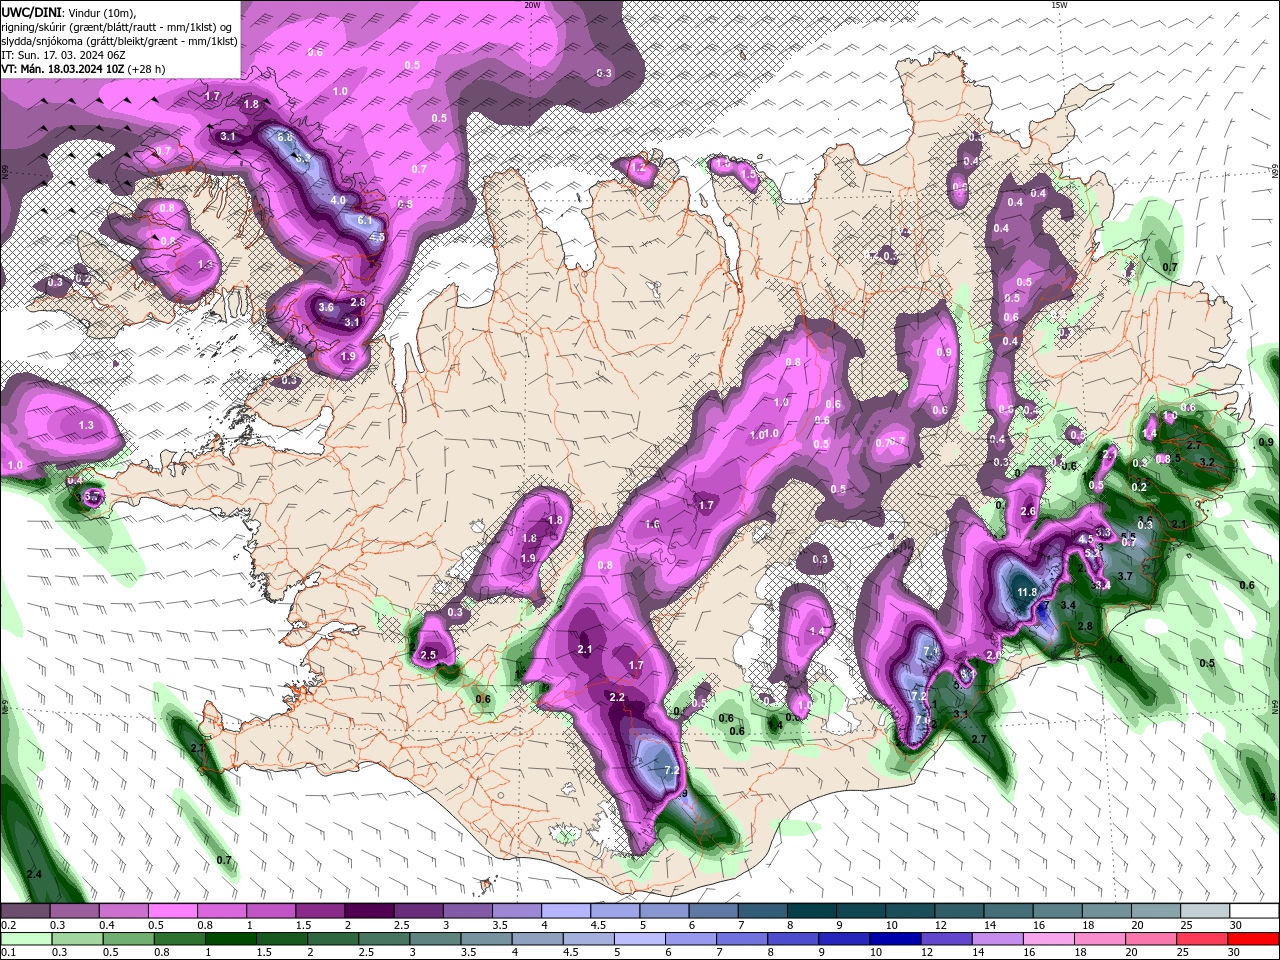Click the 2.4 rain value at bottom-left sea
1280x960 pixels.
pos(34,875)
